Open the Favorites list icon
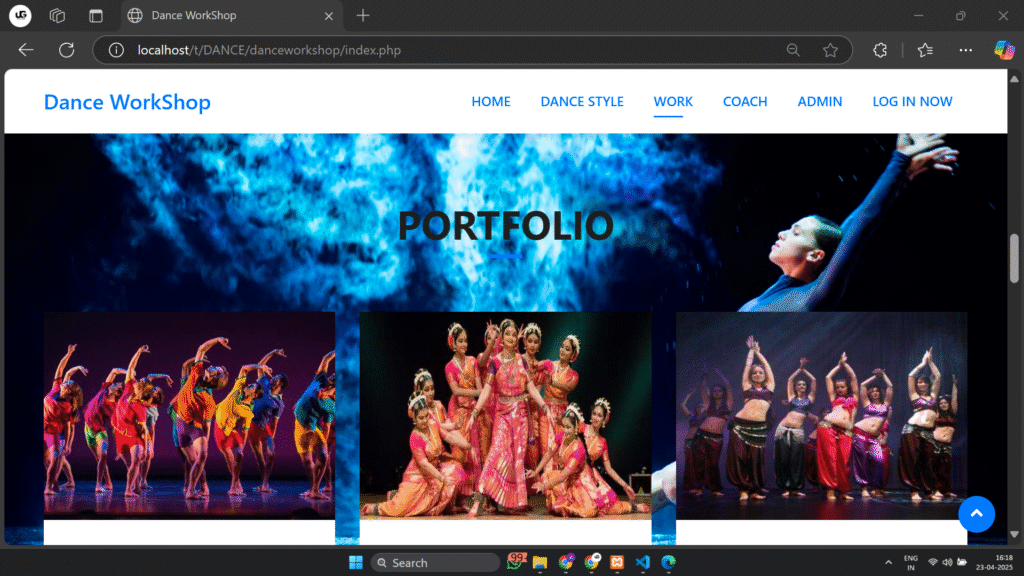Image resolution: width=1024 pixels, height=576 pixels. click(x=925, y=50)
